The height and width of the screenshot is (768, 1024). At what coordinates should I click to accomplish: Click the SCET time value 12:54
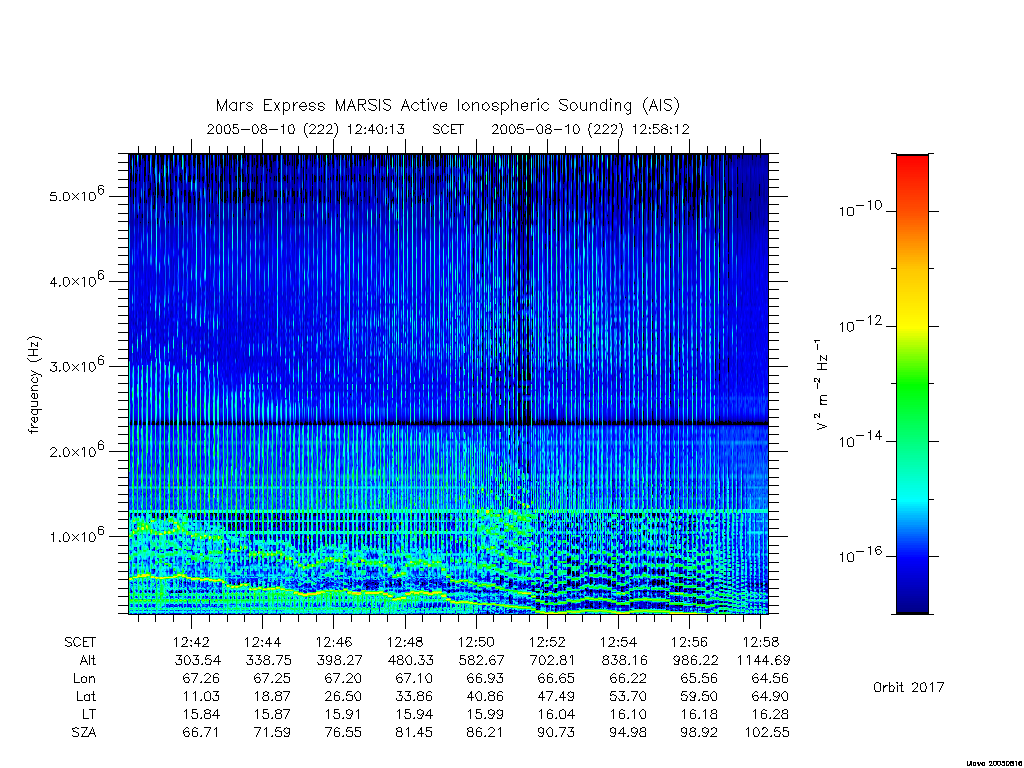pyautogui.click(x=618, y=642)
